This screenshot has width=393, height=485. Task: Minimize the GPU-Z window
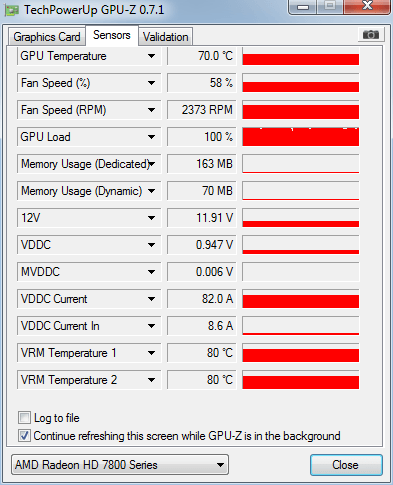[303, 7]
